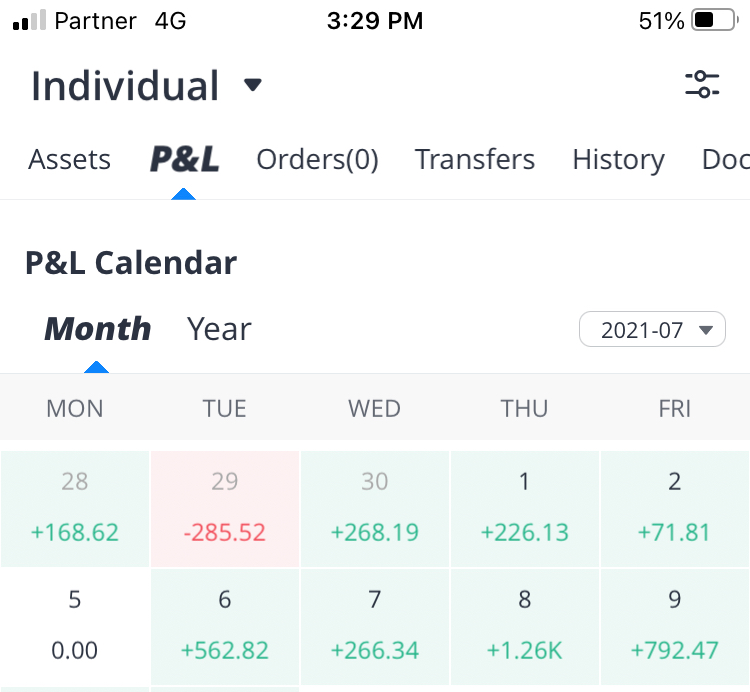750x692 pixels.
Task: Select the Month calendar view
Action: coord(97,329)
